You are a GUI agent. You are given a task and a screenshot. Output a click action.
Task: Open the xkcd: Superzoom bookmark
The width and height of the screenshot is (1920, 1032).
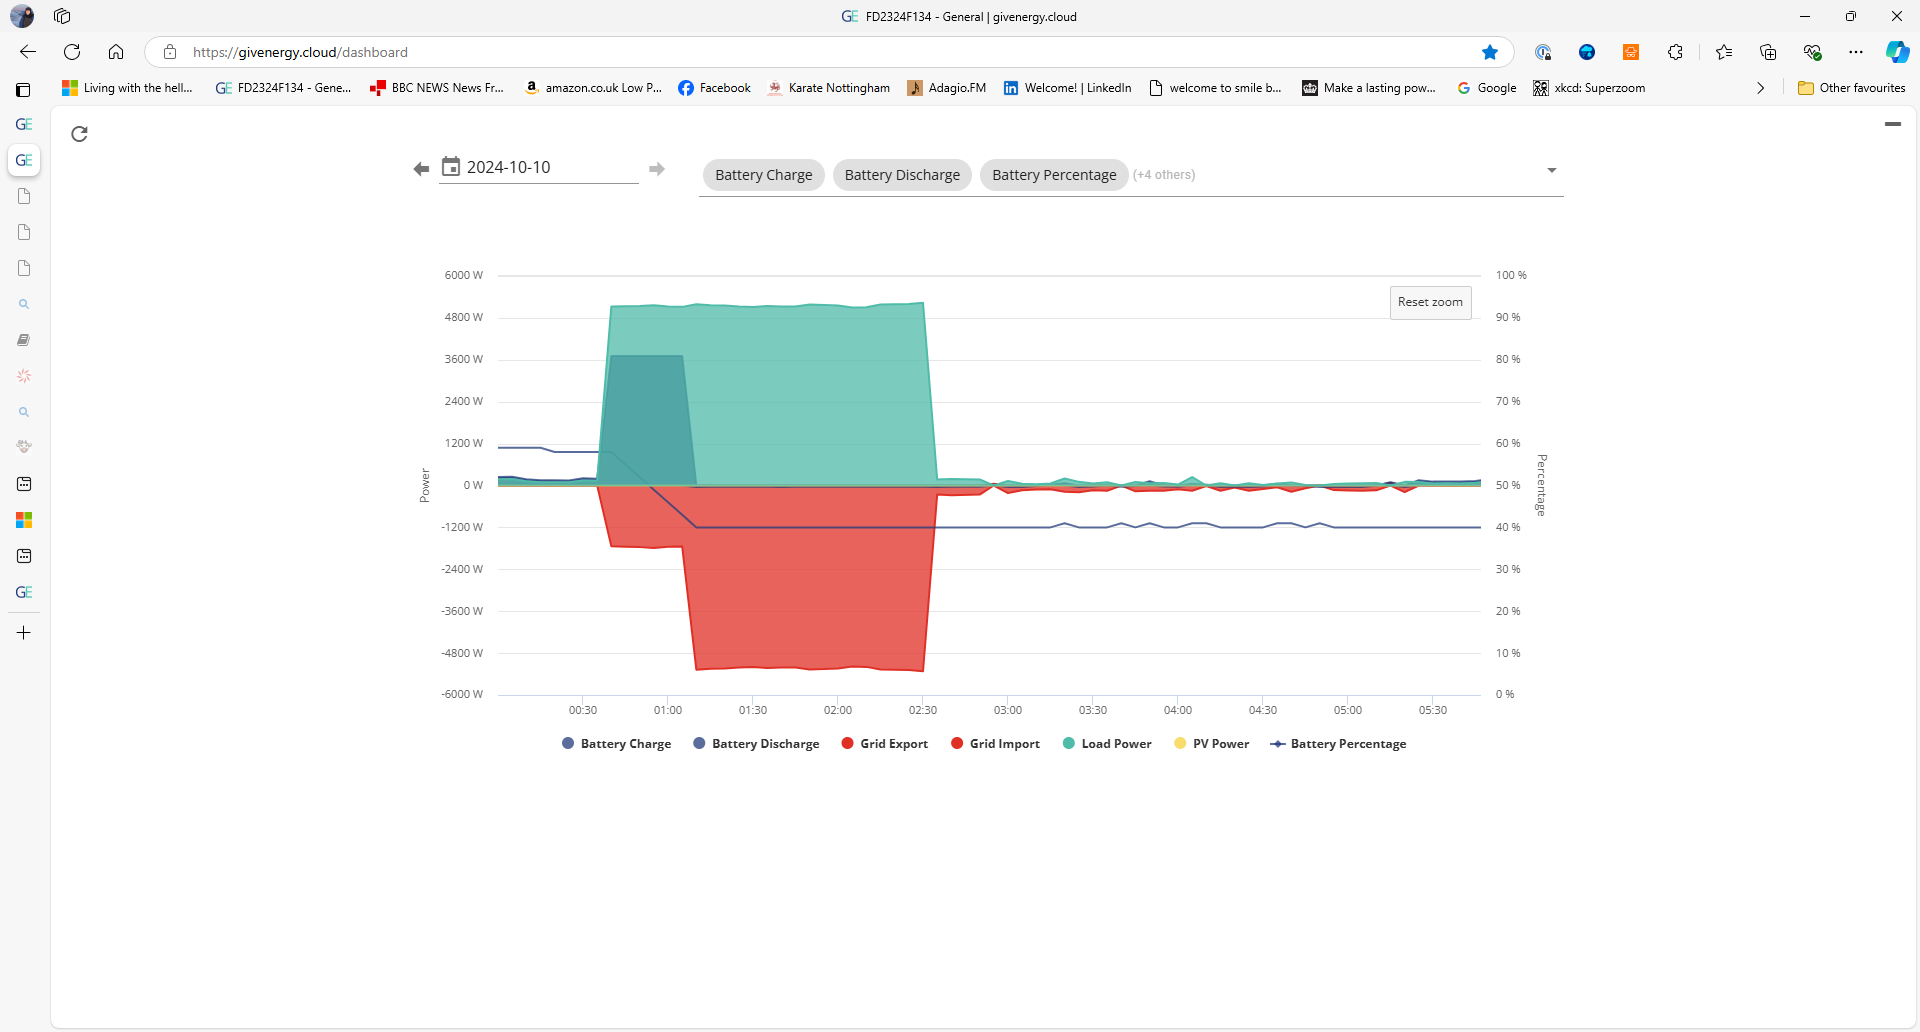[1589, 88]
